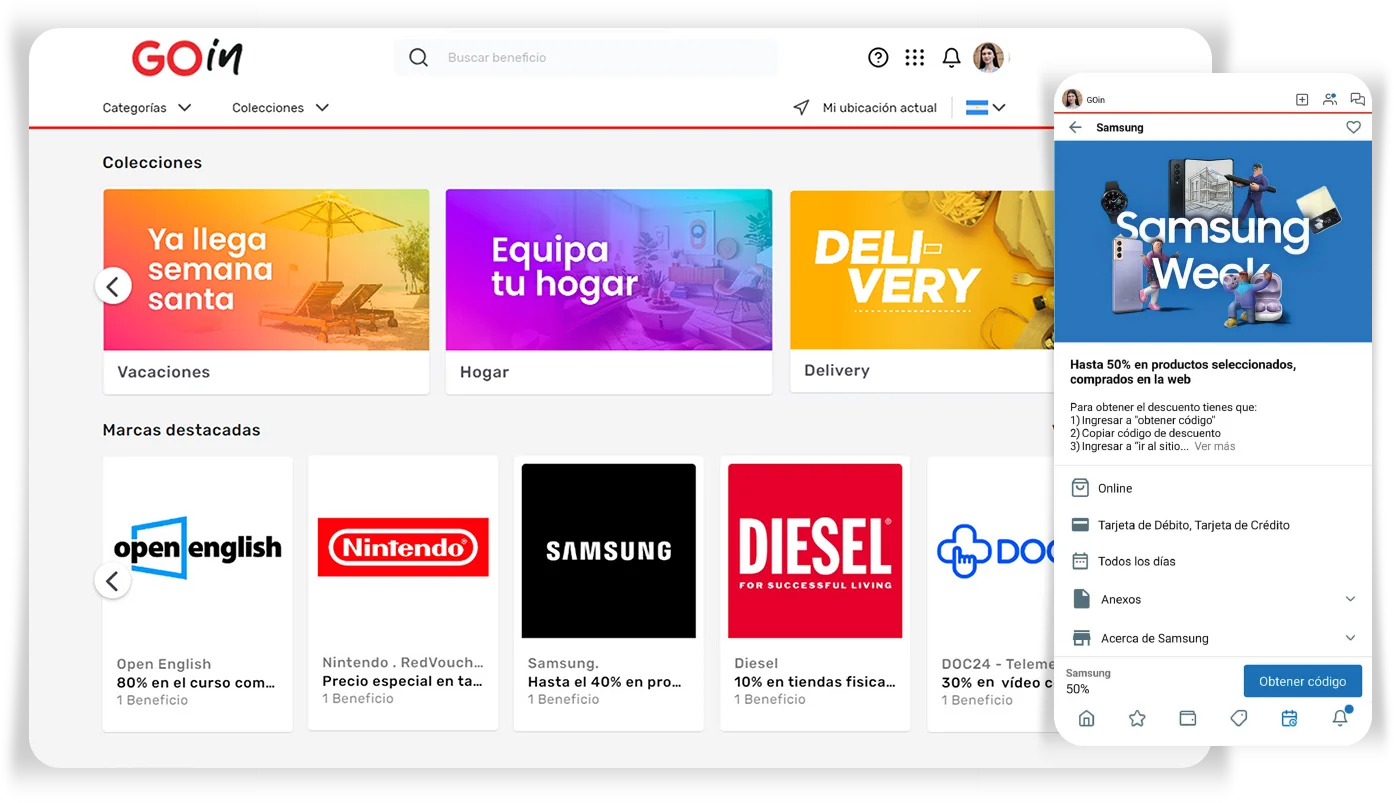
Task: Open notifications bell in desktop header
Action: coord(951,58)
